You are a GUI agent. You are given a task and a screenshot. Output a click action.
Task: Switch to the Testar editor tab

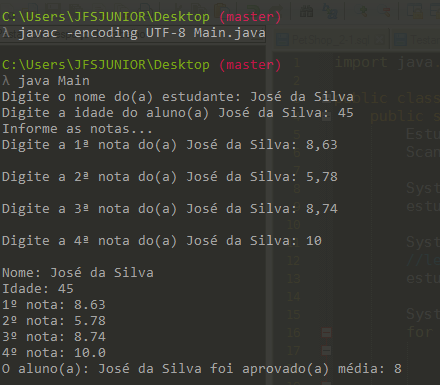pyautogui.click(x=417, y=40)
